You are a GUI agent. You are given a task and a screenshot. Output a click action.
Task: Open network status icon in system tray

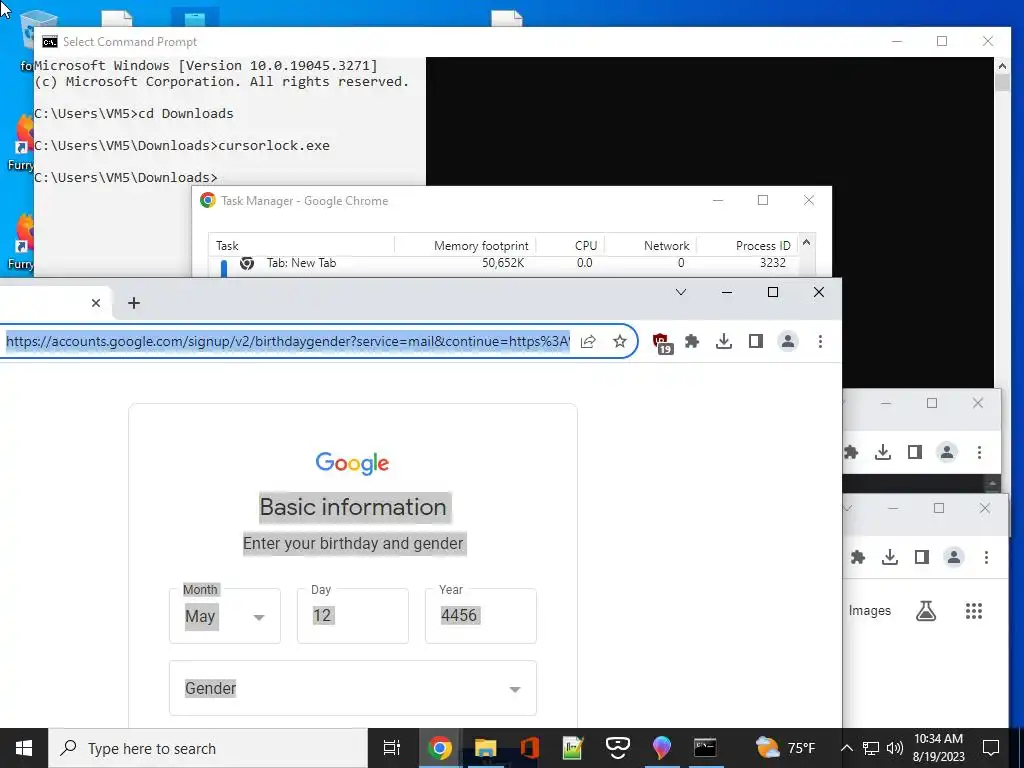pos(871,748)
